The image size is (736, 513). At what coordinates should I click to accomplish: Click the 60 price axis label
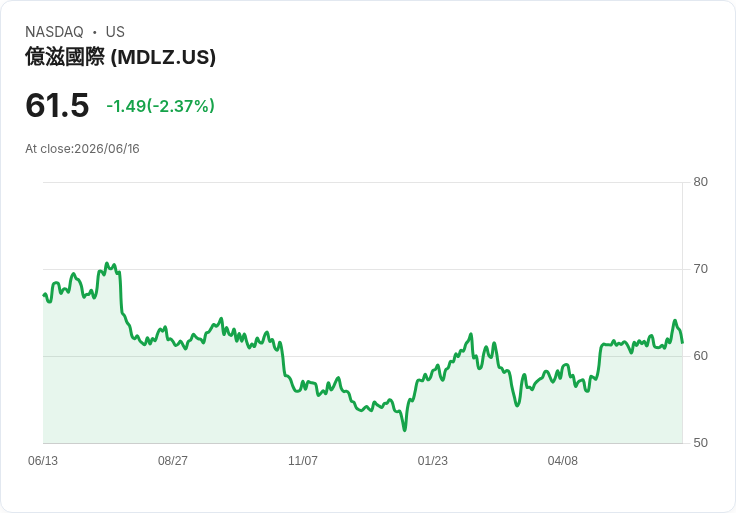pos(700,356)
